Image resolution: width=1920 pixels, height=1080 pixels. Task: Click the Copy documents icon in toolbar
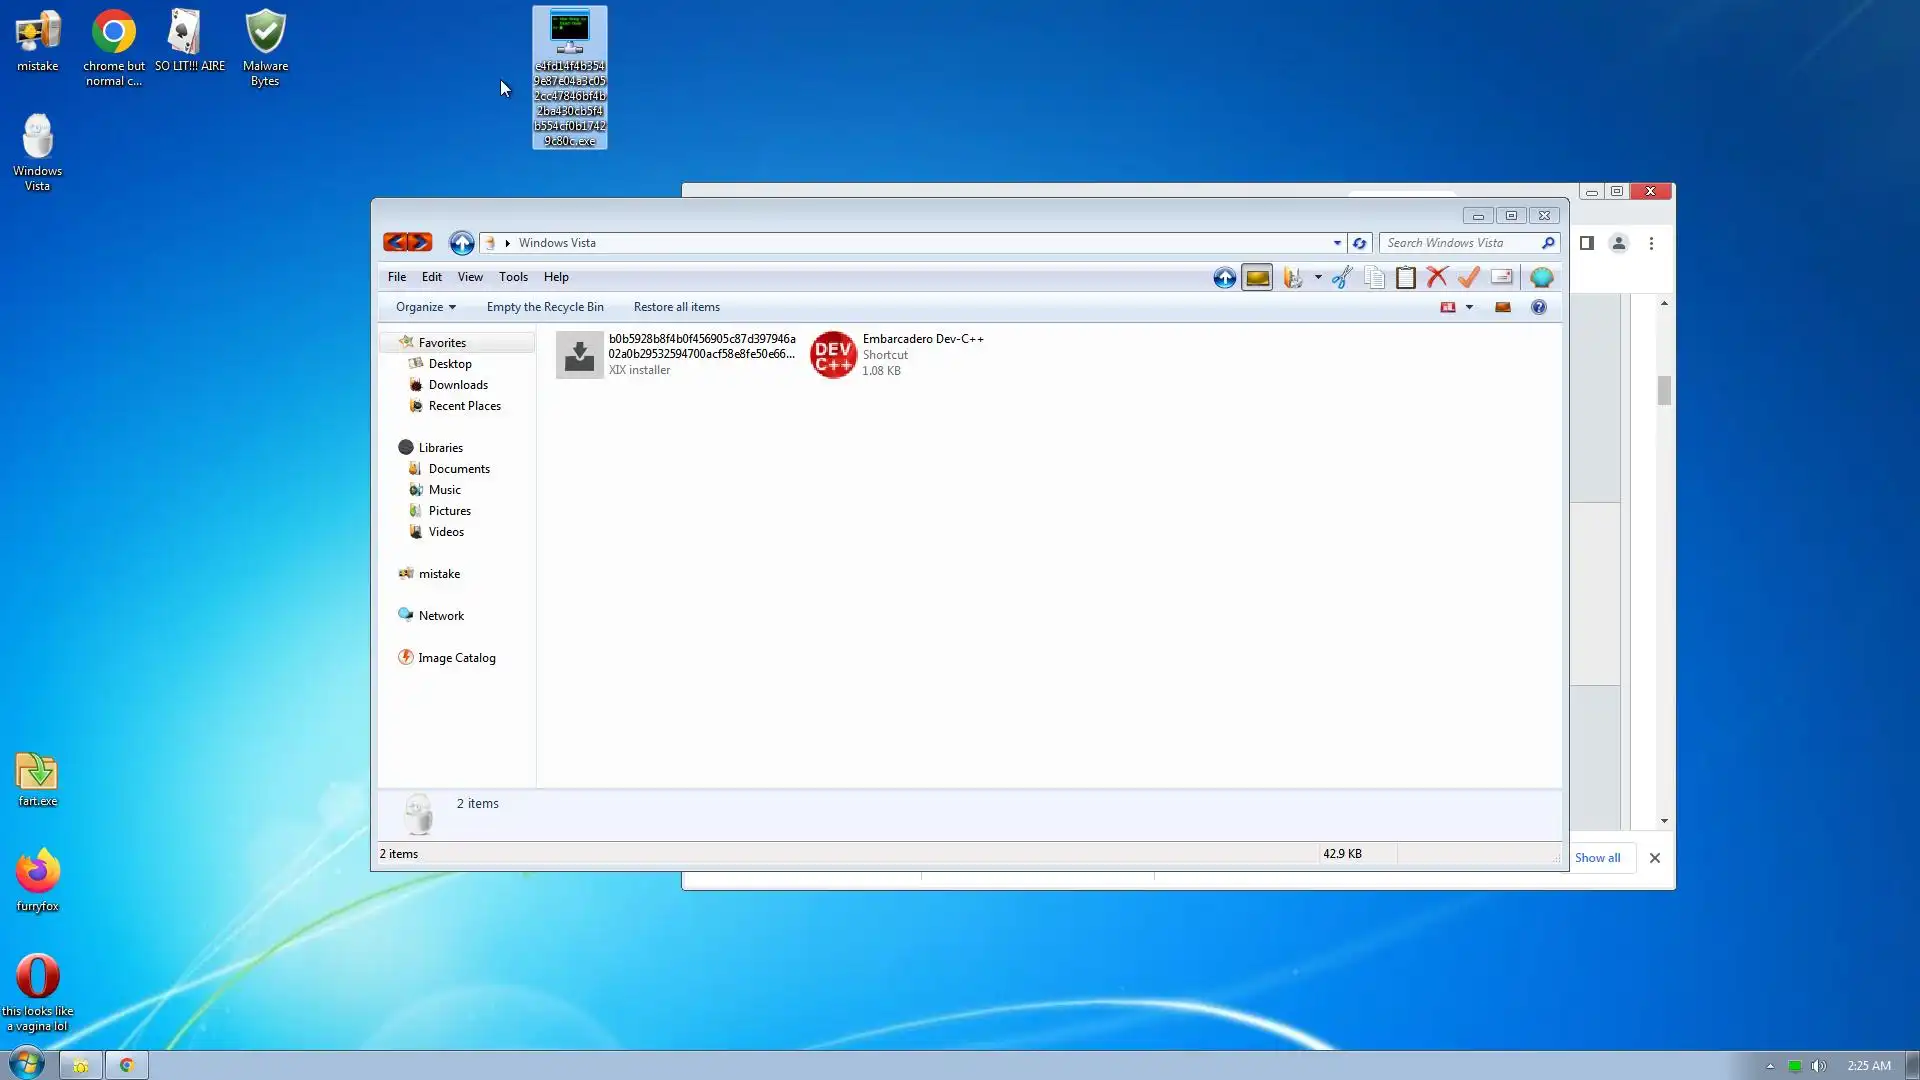coord(1374,278)
